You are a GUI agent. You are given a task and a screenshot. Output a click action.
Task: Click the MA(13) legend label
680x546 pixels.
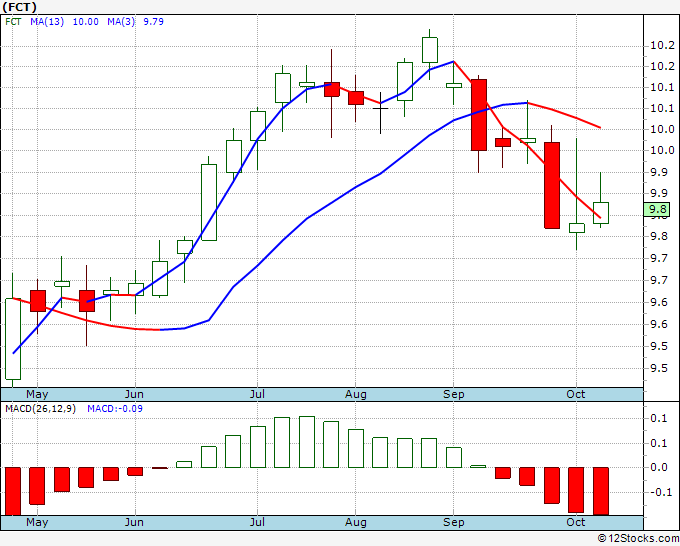(x=47, y=22)
